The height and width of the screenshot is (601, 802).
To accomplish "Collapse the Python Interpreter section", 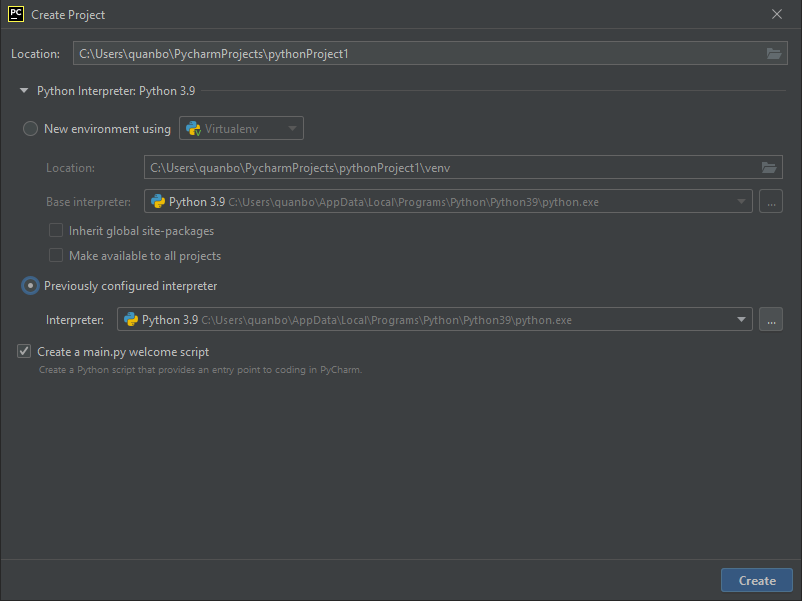I will [24, 91].
